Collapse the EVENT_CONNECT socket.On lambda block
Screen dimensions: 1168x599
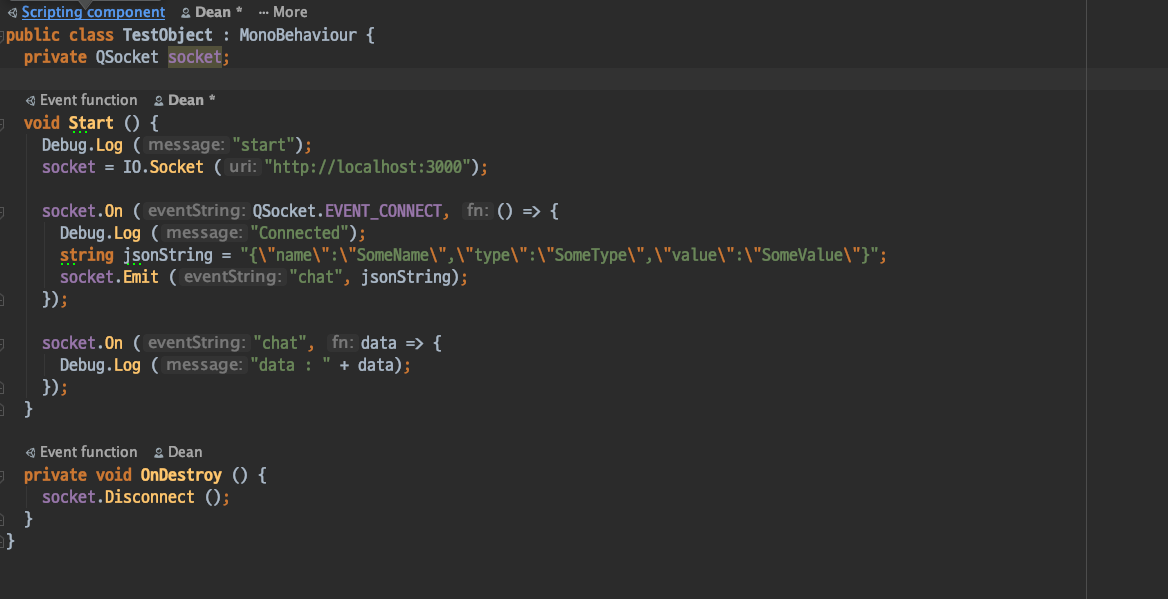click(3, 211)
